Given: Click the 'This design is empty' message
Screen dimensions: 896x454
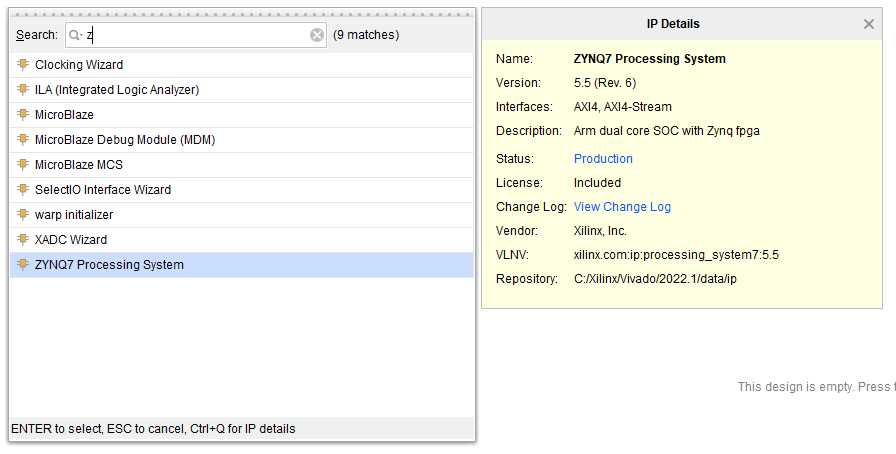Looking at the screenshot, I should 817,387.
